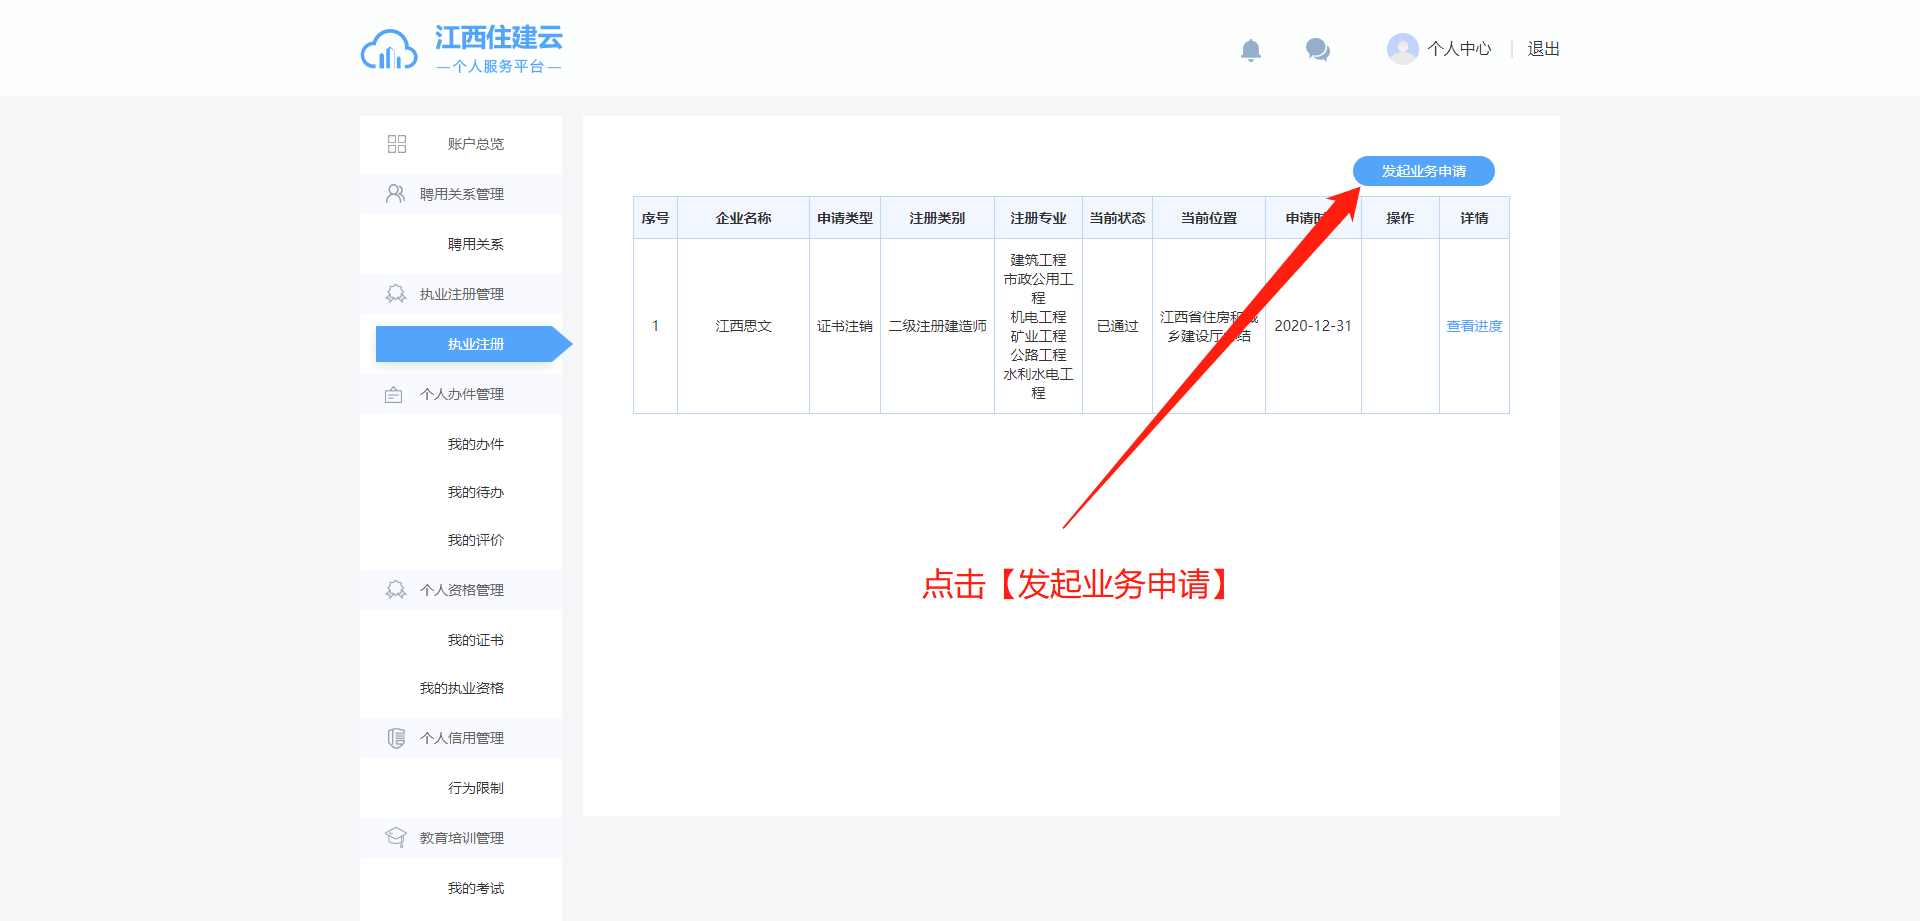Expand the 个人资格管理 section
Image resolution: width=1920 pixels, height=921 pixels.
coord(461,590)
